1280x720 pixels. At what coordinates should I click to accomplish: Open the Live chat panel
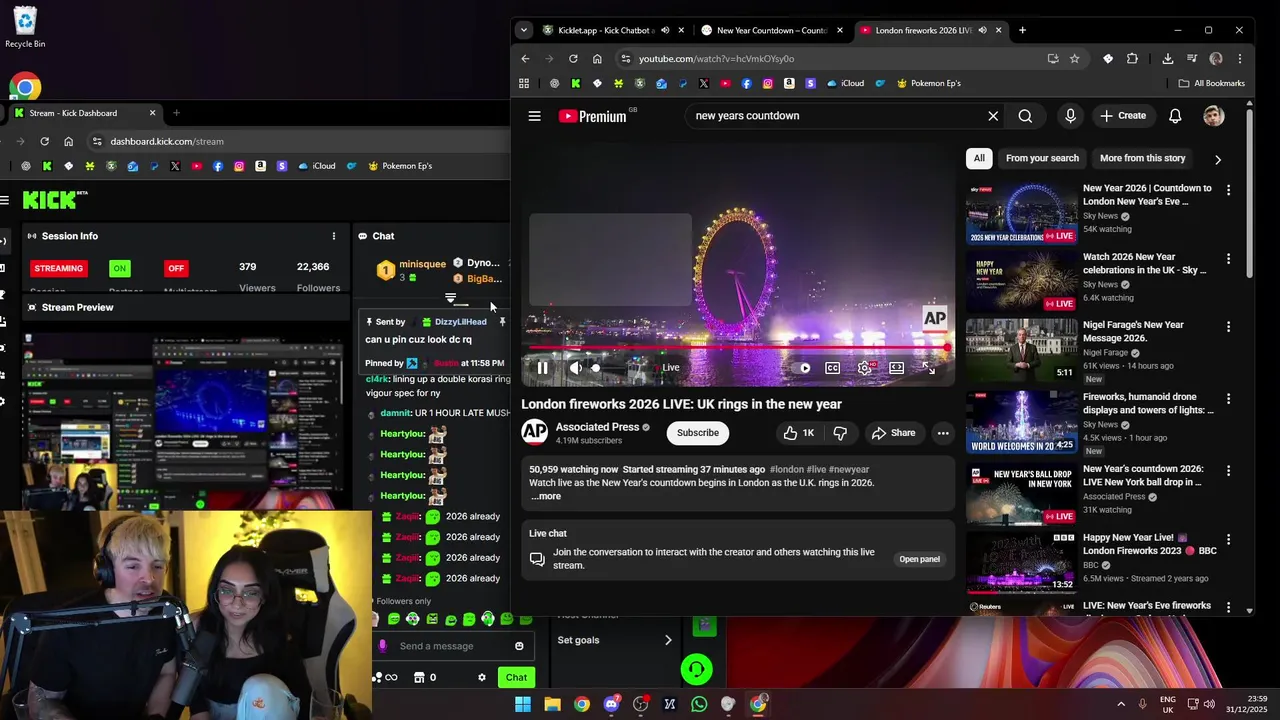click(919, 559)
